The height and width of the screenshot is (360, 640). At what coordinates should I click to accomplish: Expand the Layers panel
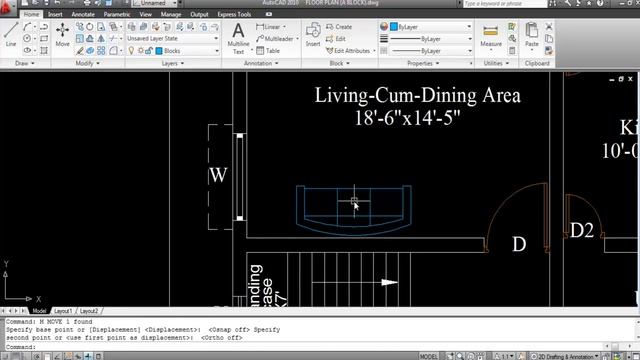coord(173,63)
